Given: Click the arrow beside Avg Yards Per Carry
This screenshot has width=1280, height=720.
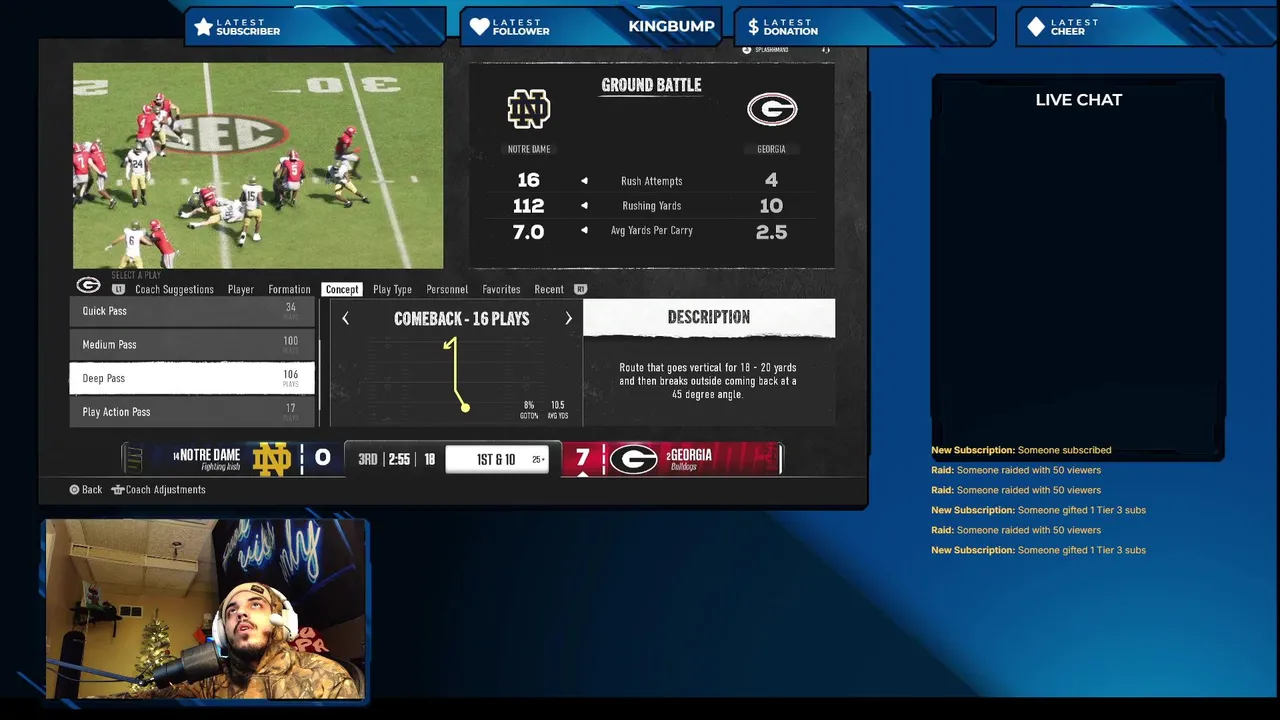Looking at the screenshot, I should click(584, 231).
